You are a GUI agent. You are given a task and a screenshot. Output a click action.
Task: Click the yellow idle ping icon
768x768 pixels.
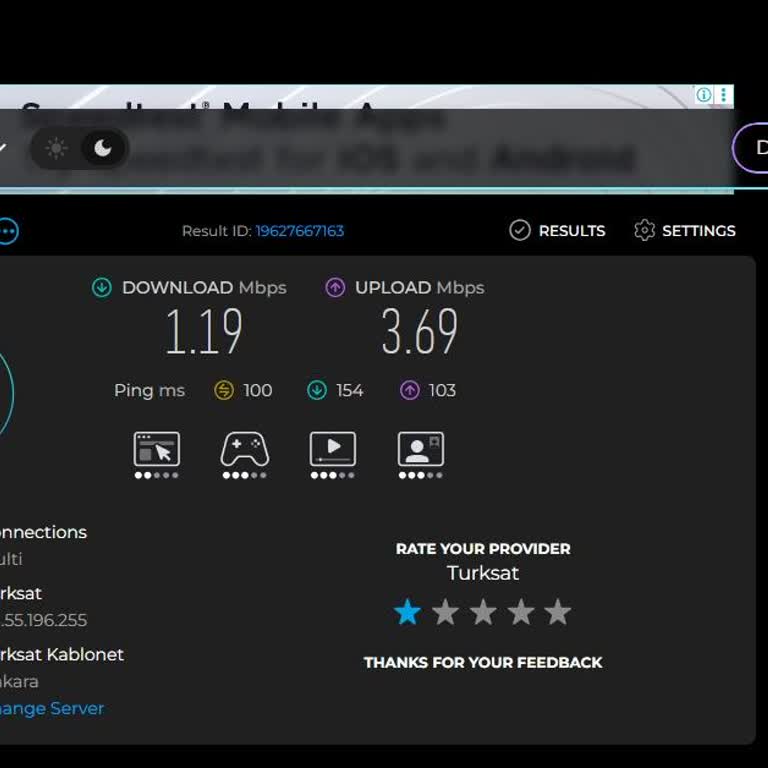pos(224,390)
